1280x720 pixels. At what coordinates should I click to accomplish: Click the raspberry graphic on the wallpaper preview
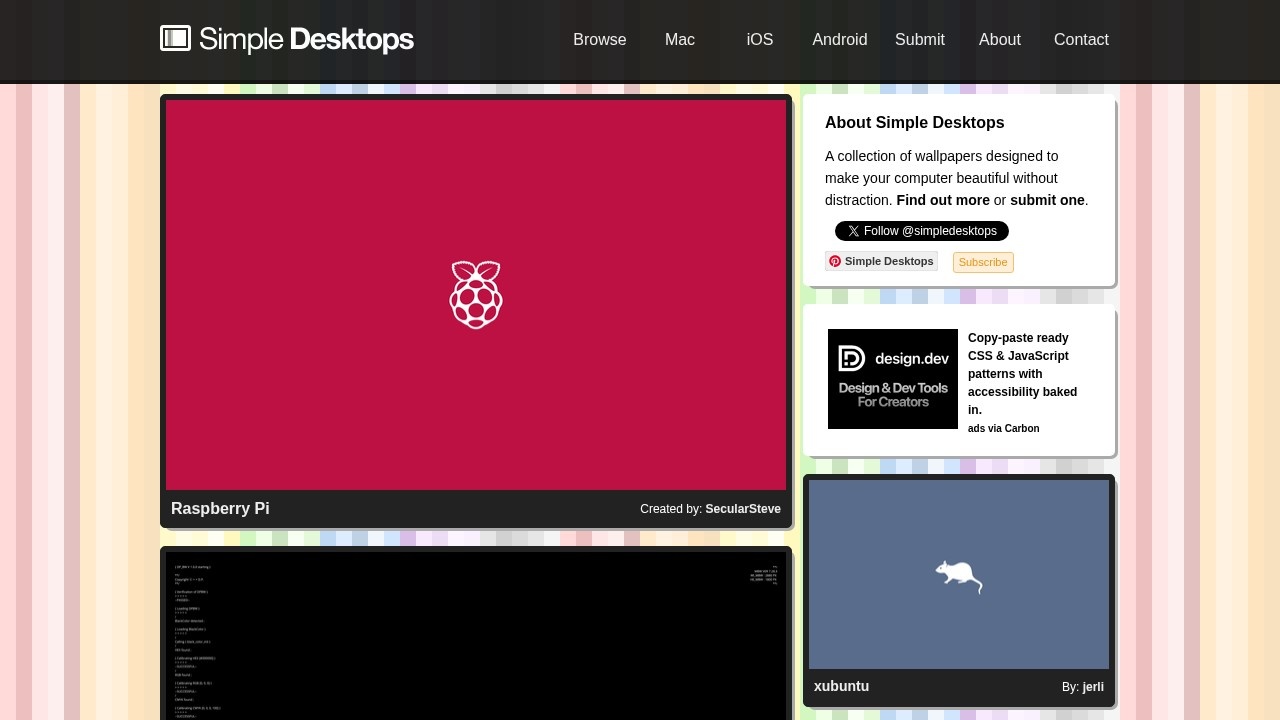tap(476, 294)
